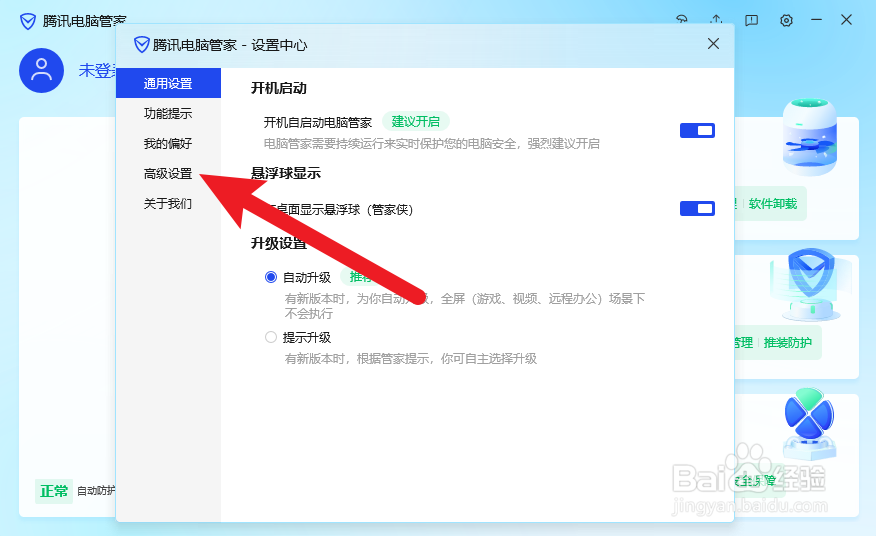Click the 有新版本时，根据管家提示 description text
This screenshot has height=536, width=876.
click(x=411, y=359)
